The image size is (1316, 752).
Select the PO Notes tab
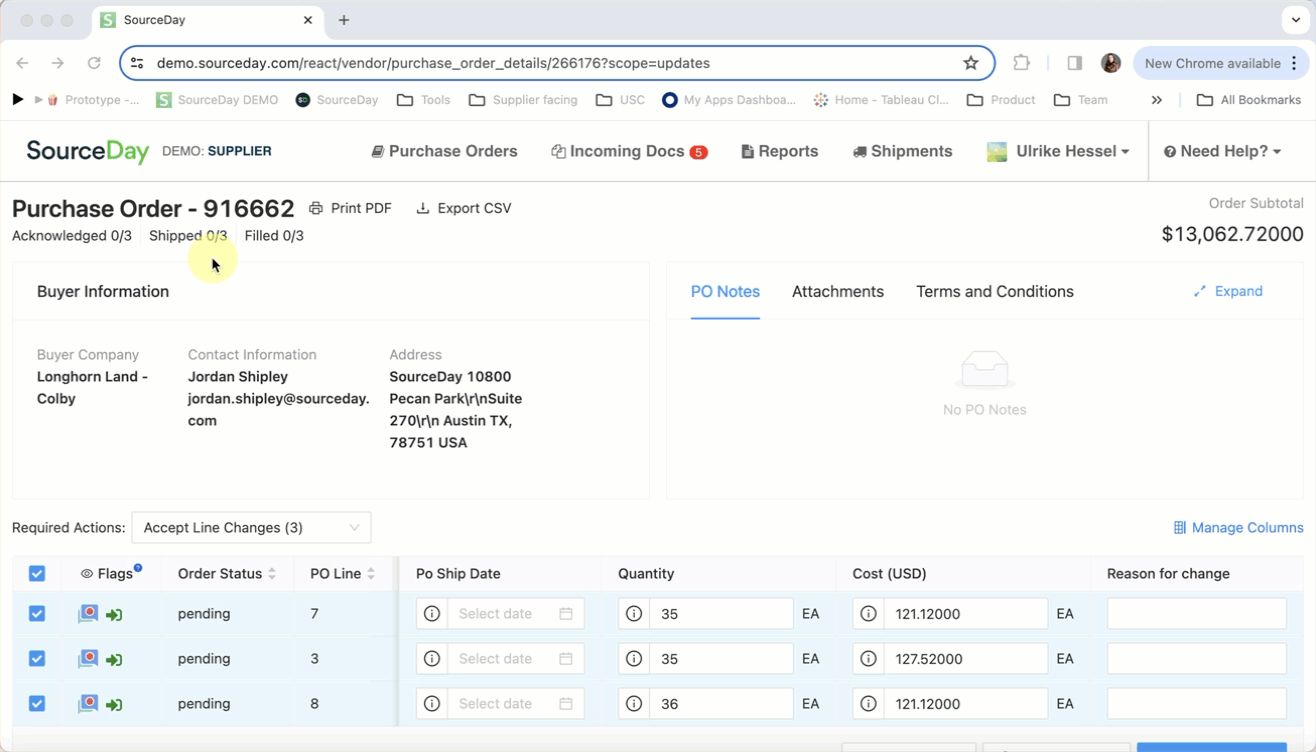pyautogui.click(x=725, y=292)
